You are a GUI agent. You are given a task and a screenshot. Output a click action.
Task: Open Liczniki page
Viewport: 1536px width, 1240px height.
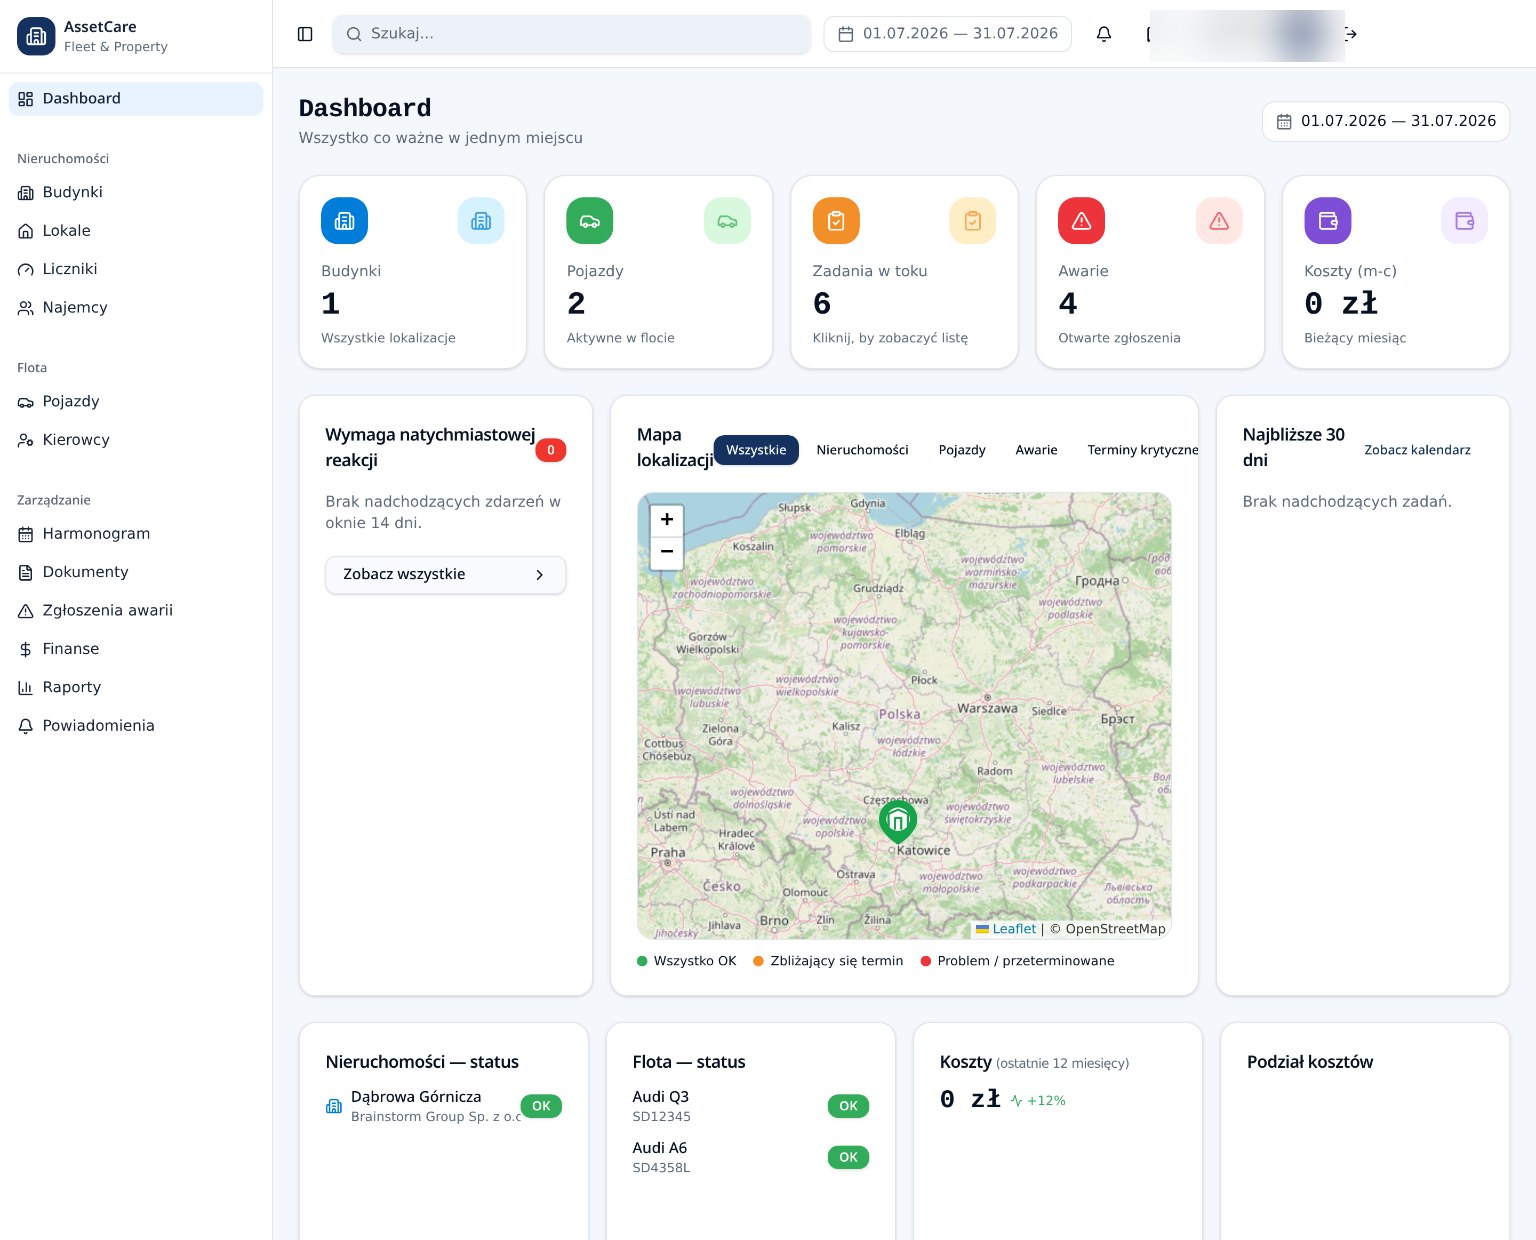pos(136,269)
